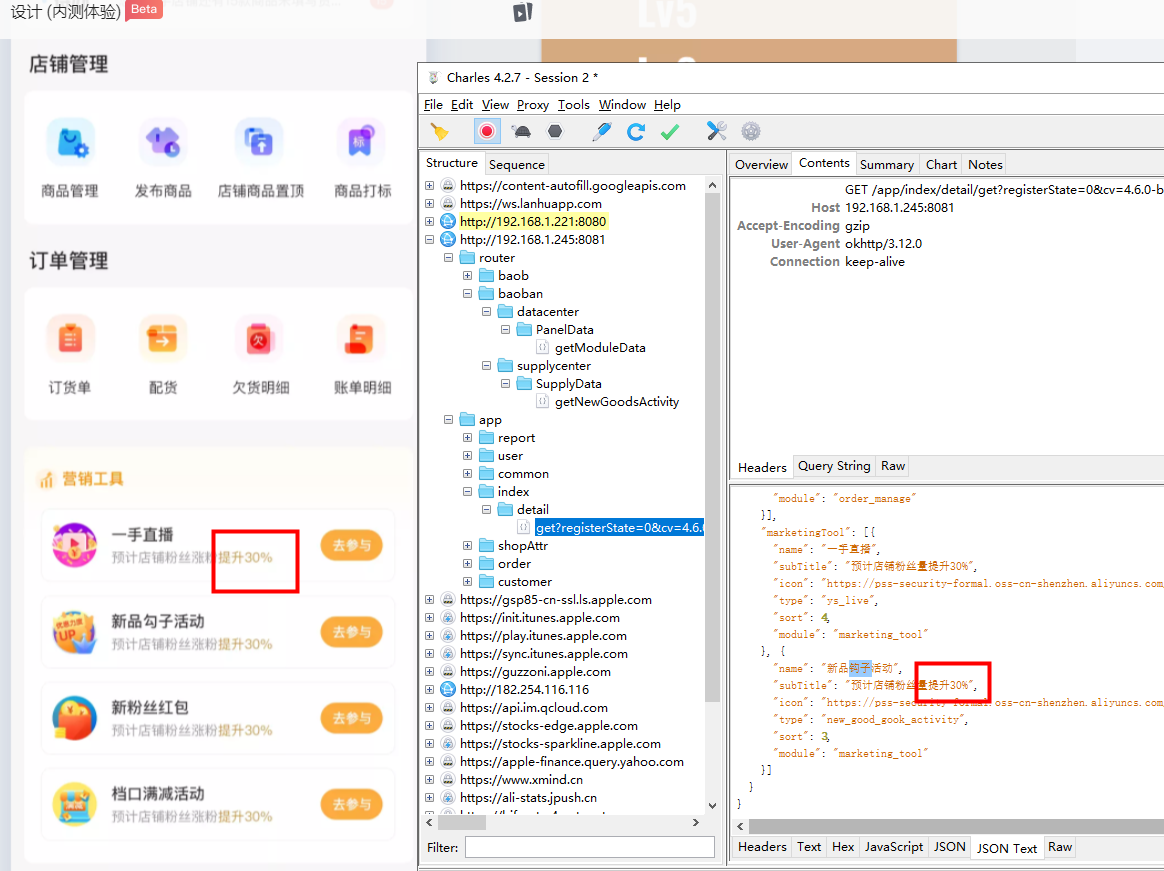Click the Filter input field
1164x871 pixels.
(589, 847)
